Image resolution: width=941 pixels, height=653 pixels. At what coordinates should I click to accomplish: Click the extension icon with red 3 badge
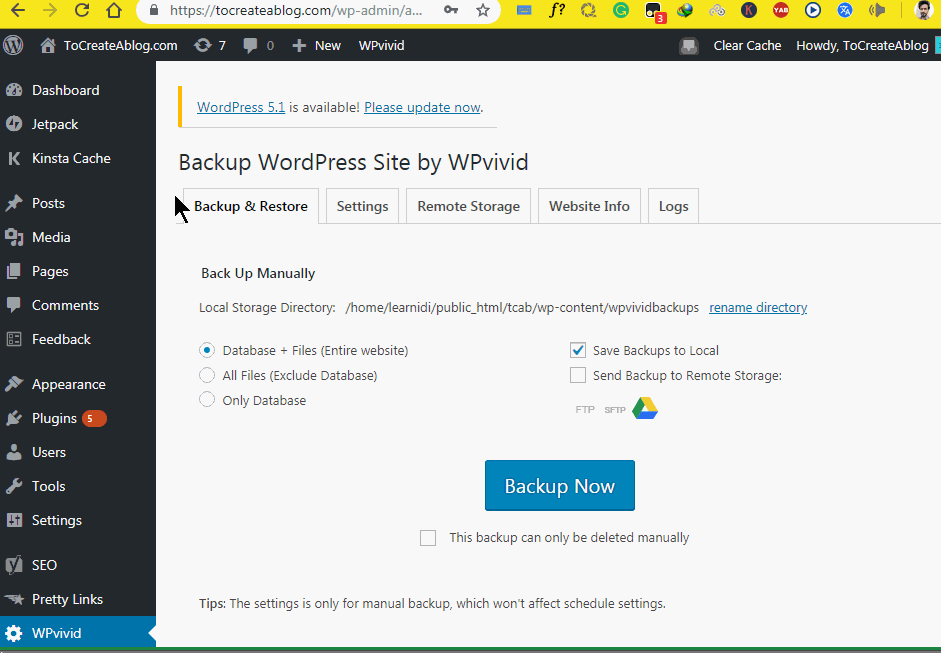(x=654, y=11)
